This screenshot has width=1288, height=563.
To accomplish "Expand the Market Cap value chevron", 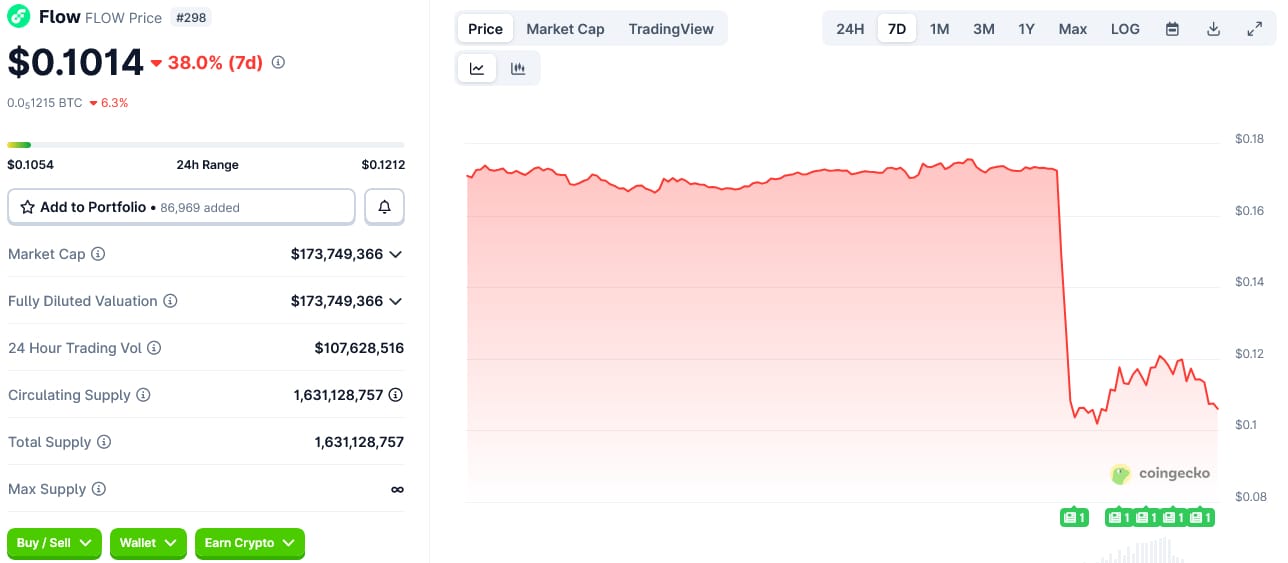I will coord(396,254).
